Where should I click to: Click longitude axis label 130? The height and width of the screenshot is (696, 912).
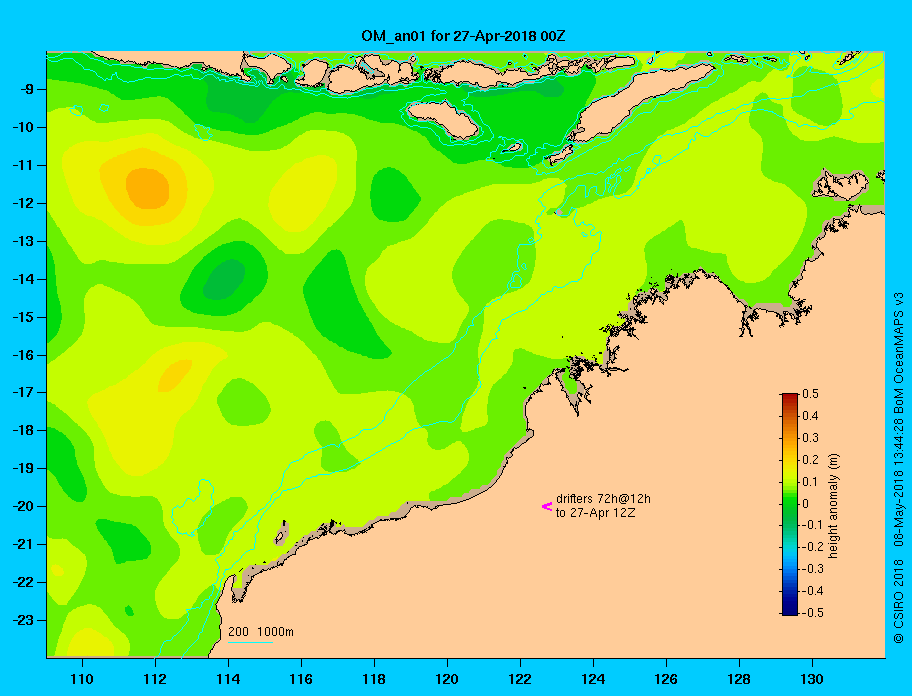812,679
